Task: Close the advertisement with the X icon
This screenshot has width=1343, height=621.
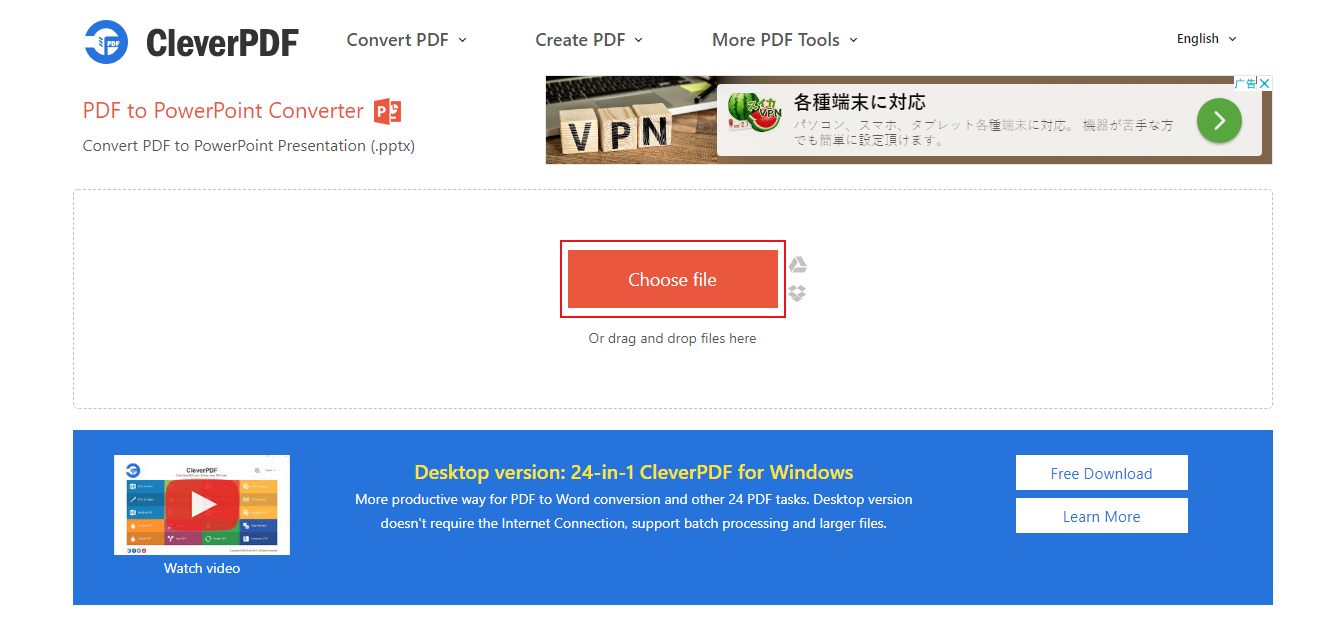Action: (x=1265, y=83)
